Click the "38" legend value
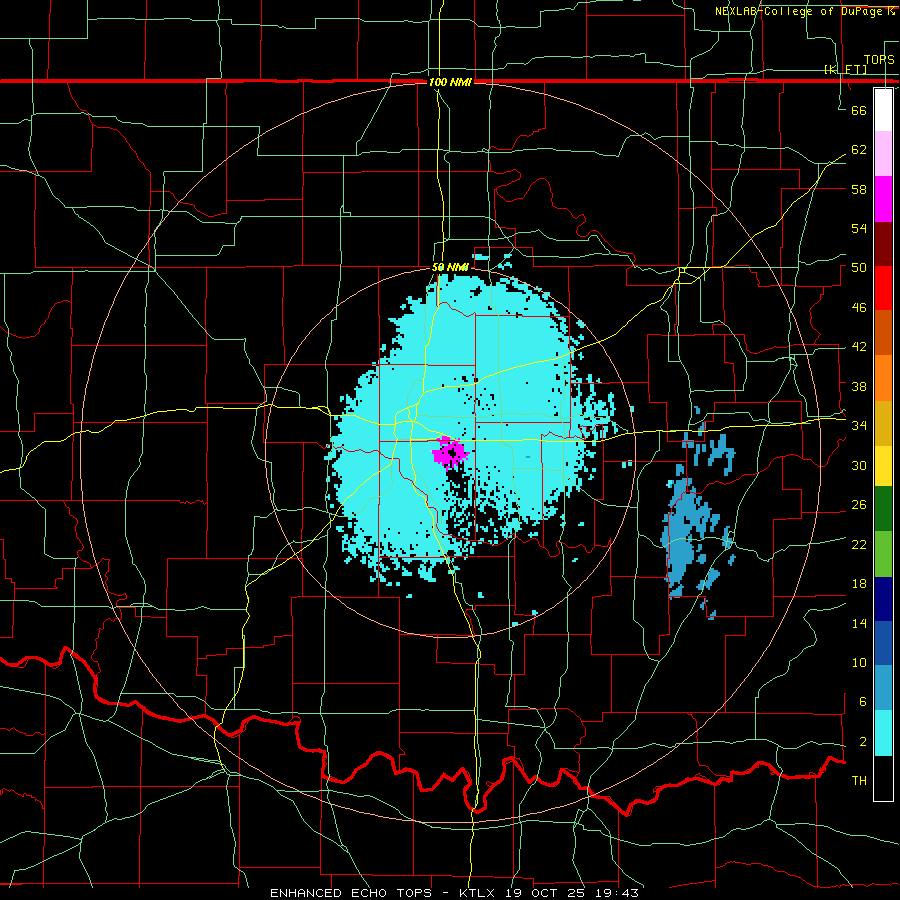 click(859, 386)
